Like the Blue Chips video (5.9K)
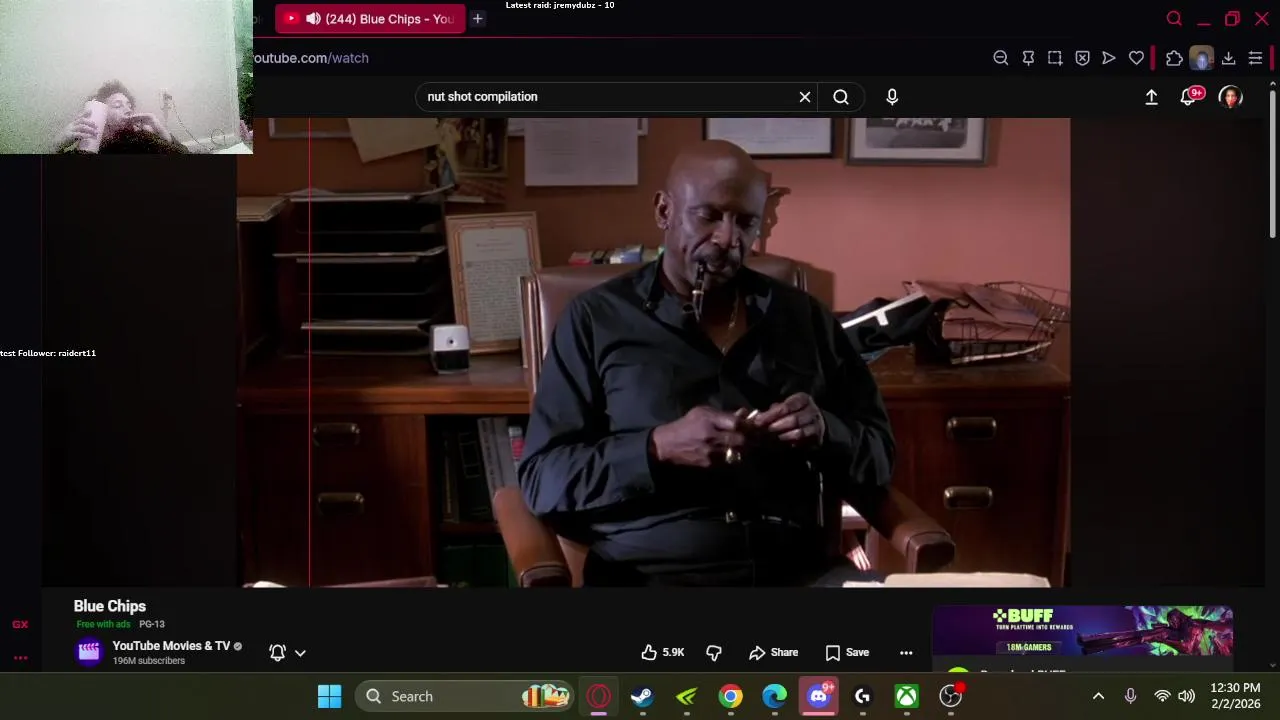 click(x=663, y=652)
